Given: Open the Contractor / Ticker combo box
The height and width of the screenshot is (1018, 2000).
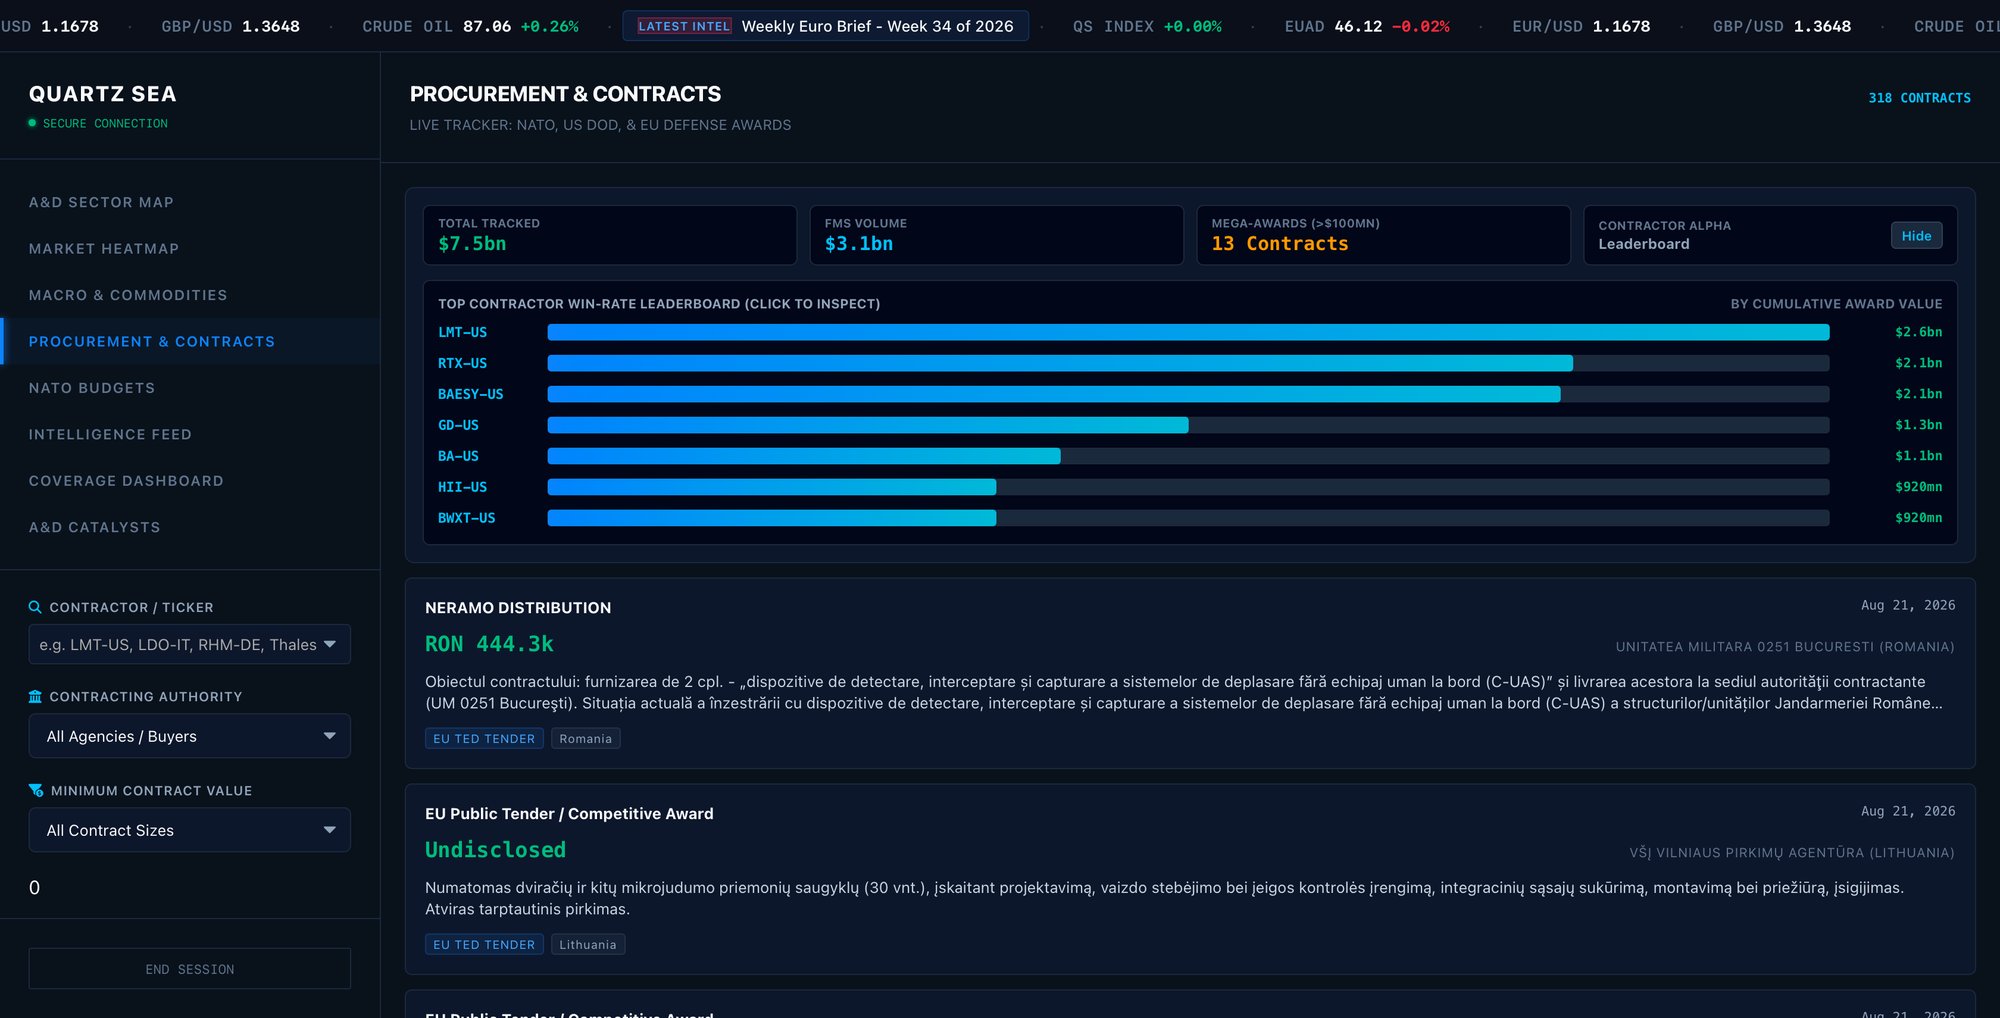Looking at the screenshot, I should [x=189, y=644].
